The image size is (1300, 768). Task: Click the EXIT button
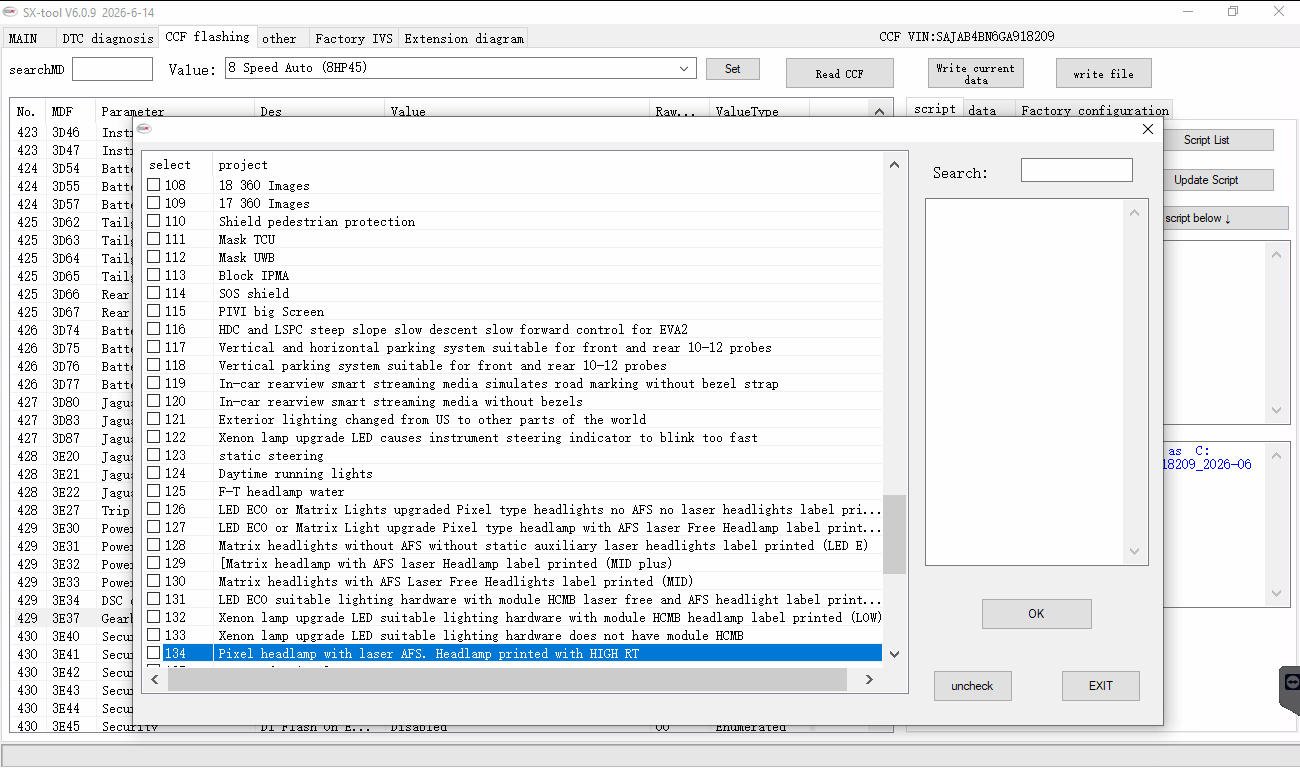(x=1100, y=686)
